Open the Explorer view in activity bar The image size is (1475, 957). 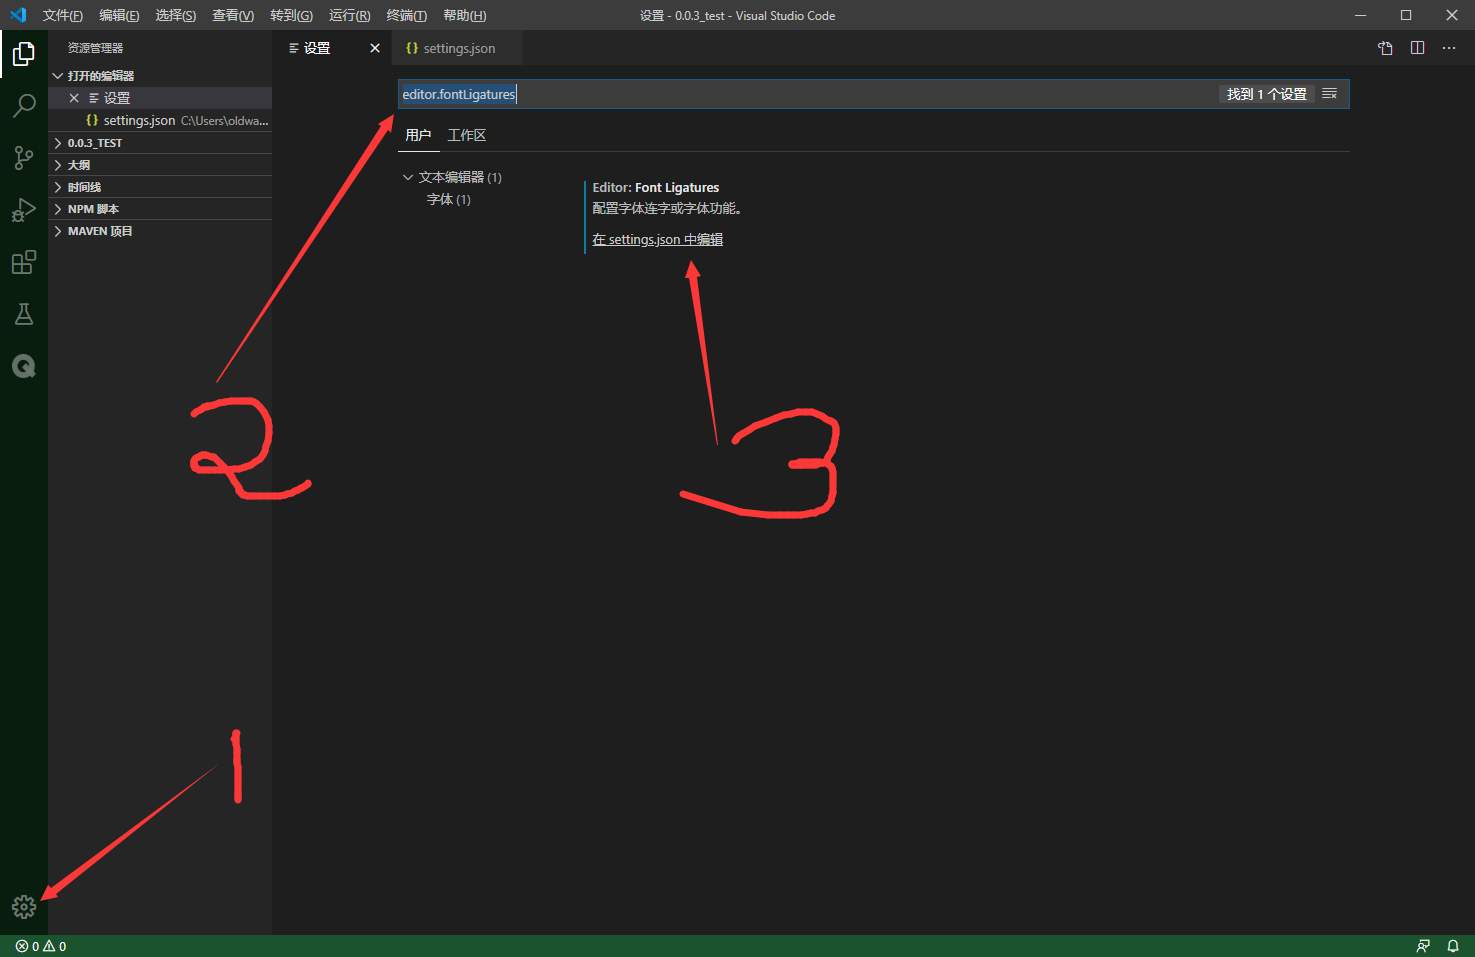click(24, 54)
